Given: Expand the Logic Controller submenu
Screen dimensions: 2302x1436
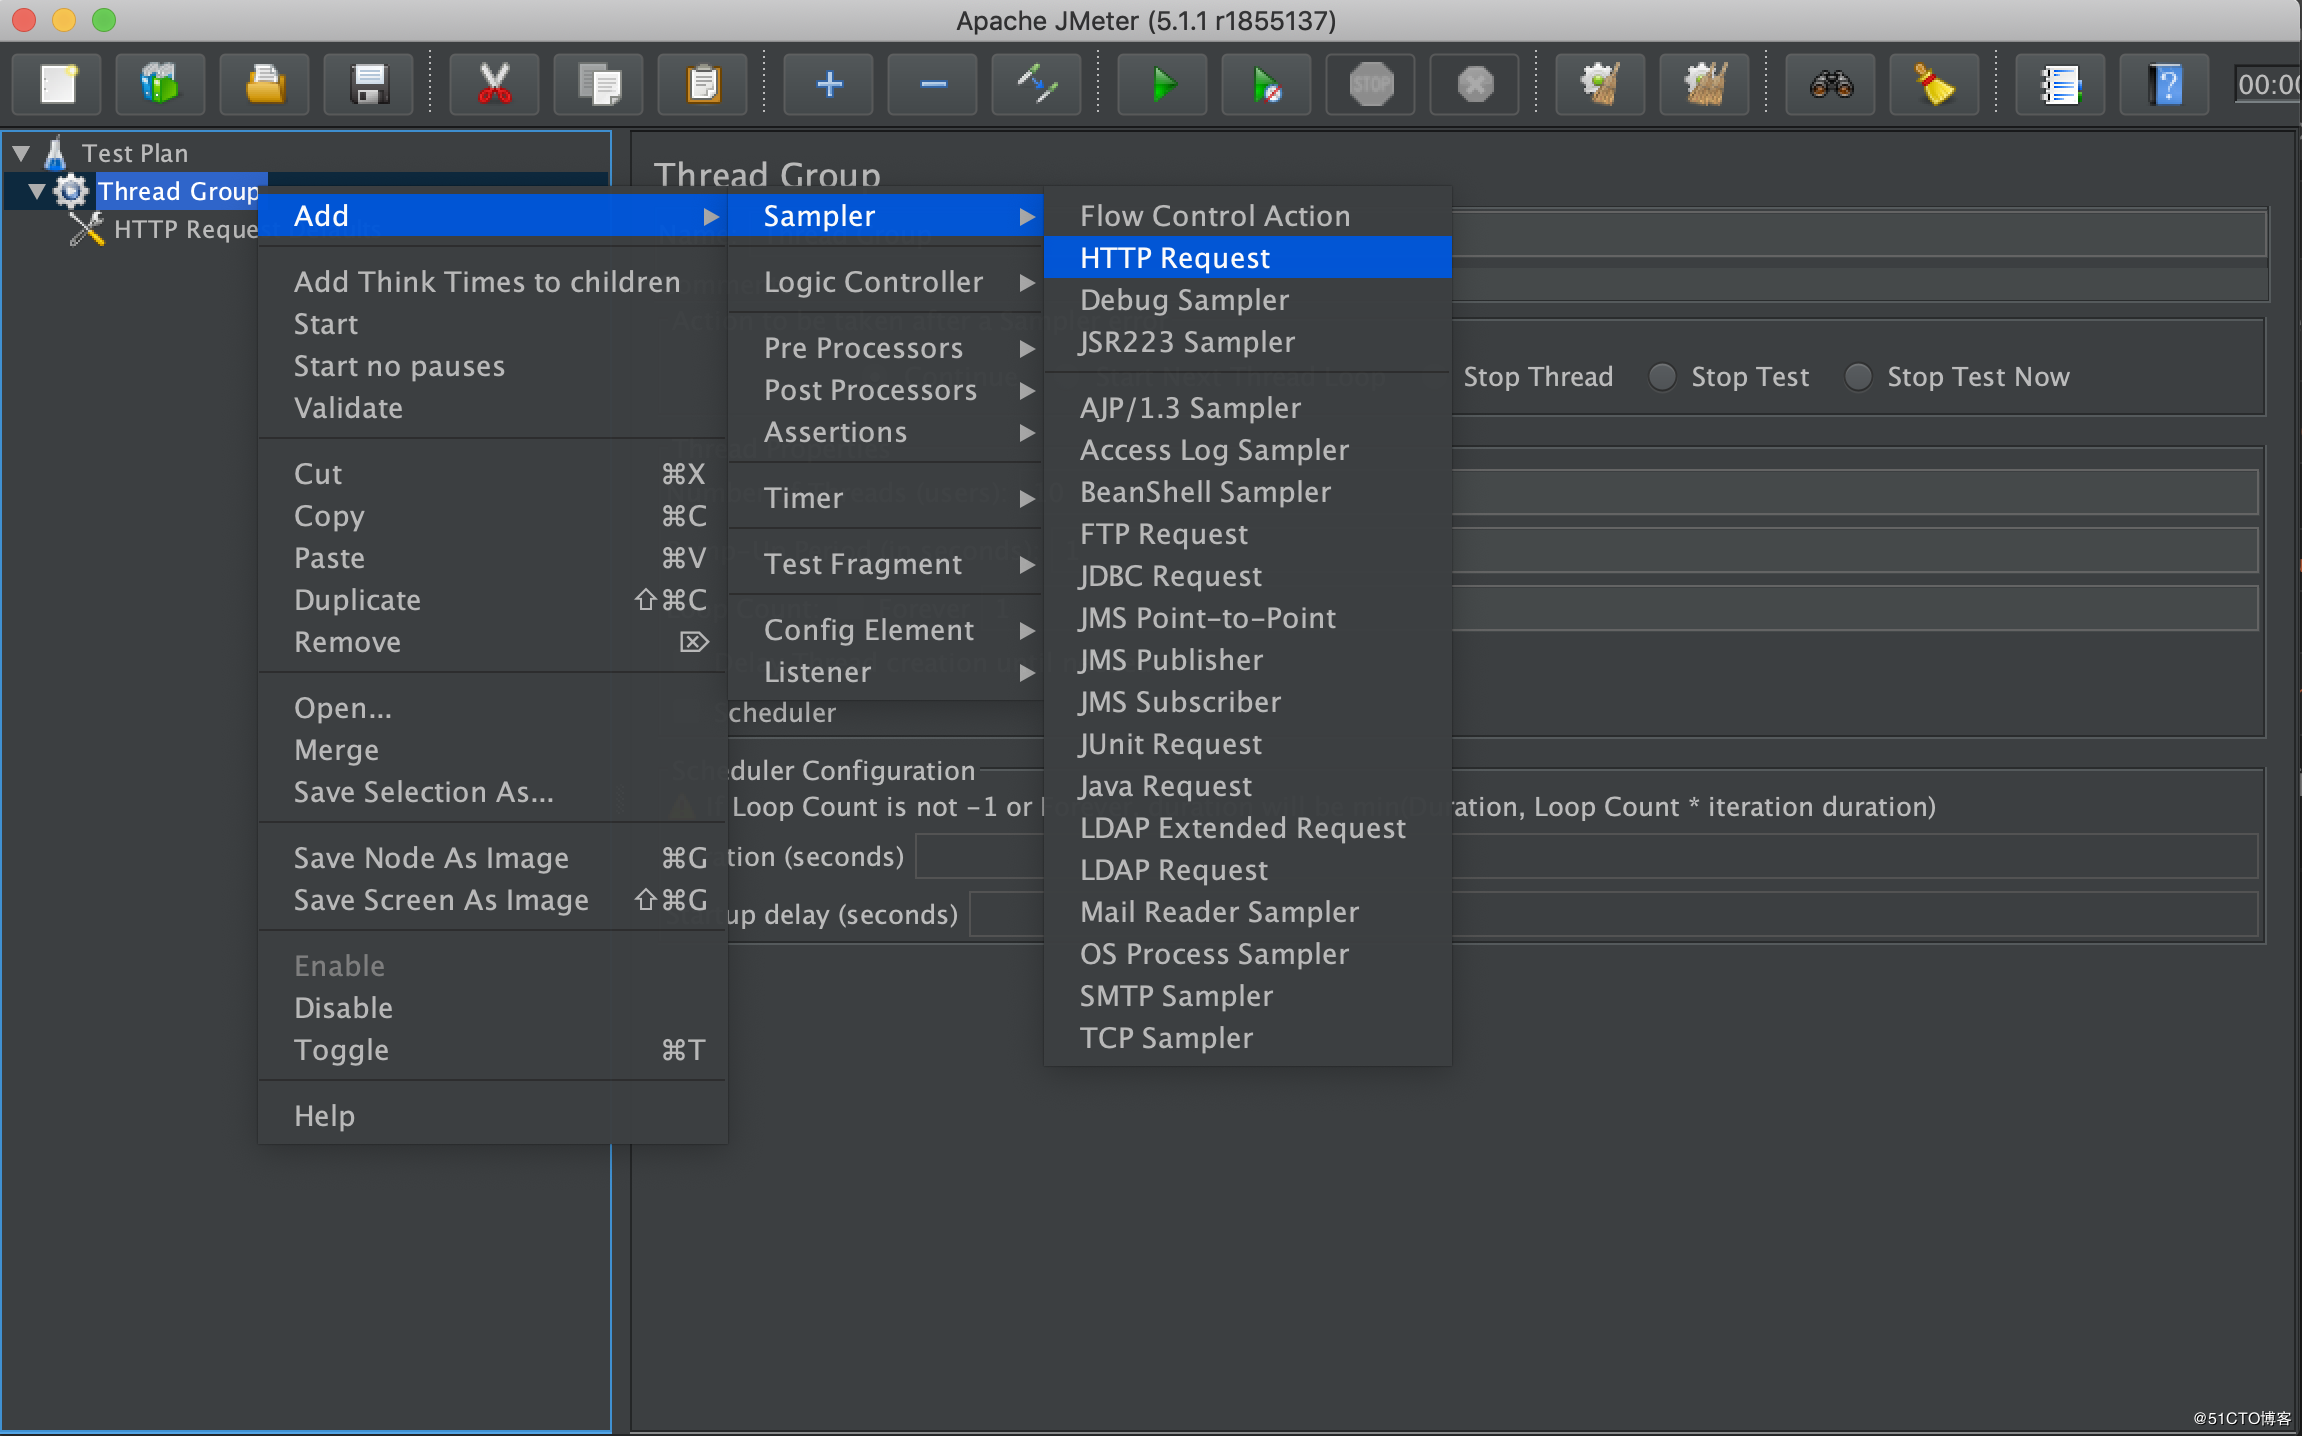Looking at the screenshot, I should click(x=886, y=282).
